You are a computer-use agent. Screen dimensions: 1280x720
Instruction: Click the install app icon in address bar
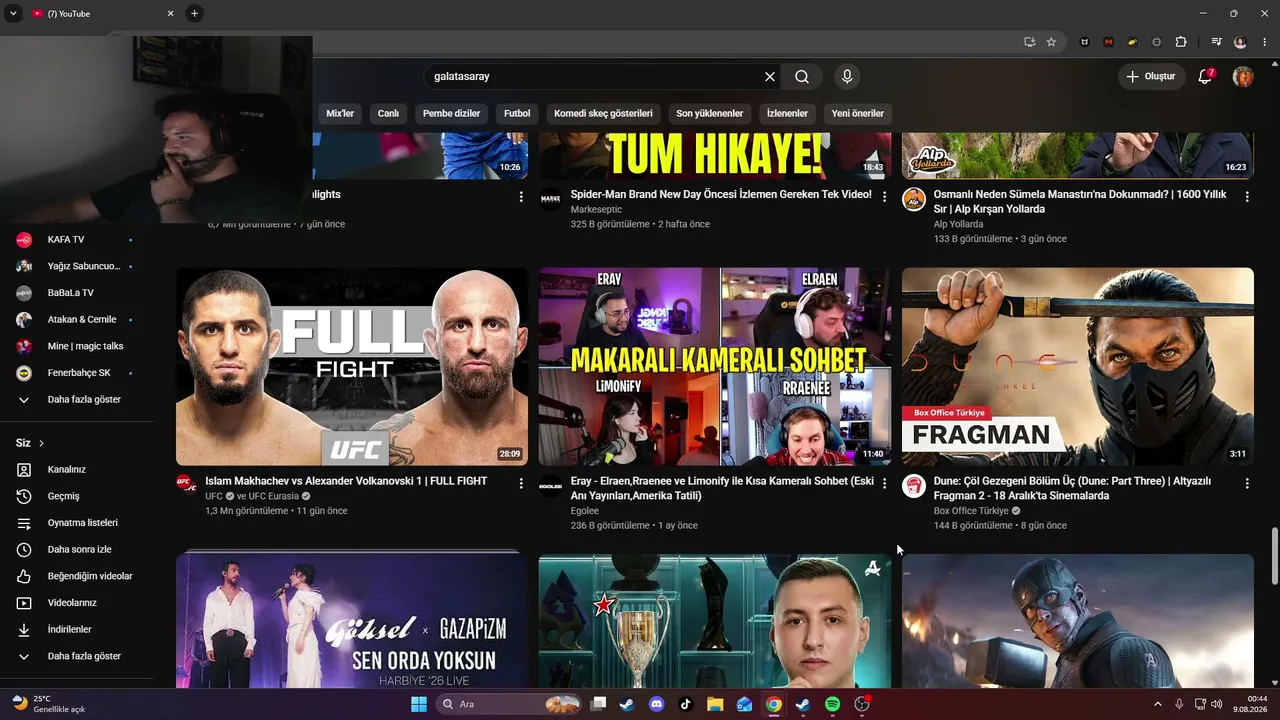pos(1029,42)
